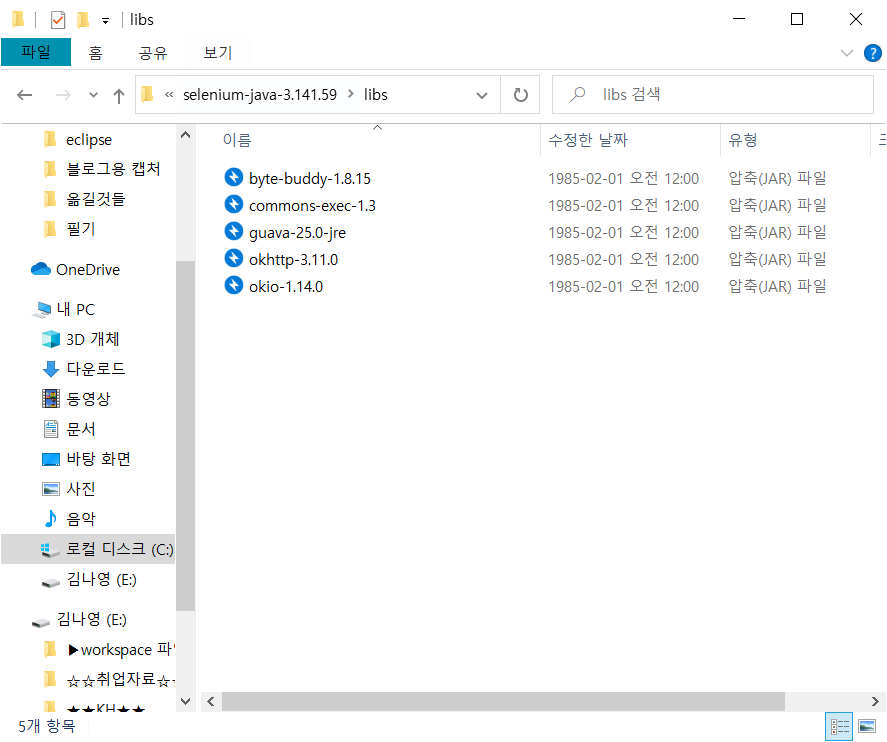The height and width of the screenshot is (742, 887).
Task: Open 문서 folder in sidebar
Action: click(x=69, y=429)
